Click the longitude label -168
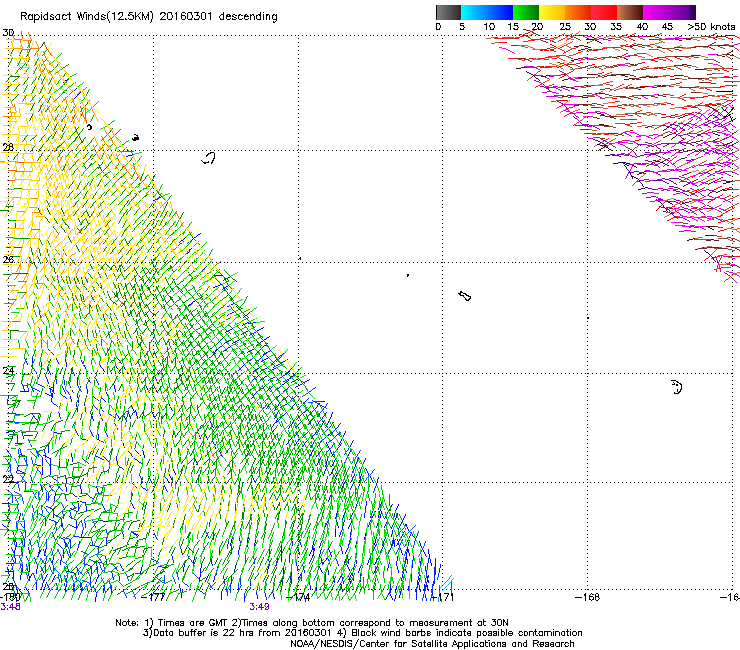Image resolution: width=740 pixels, height=650 pixels. [588, 597]
